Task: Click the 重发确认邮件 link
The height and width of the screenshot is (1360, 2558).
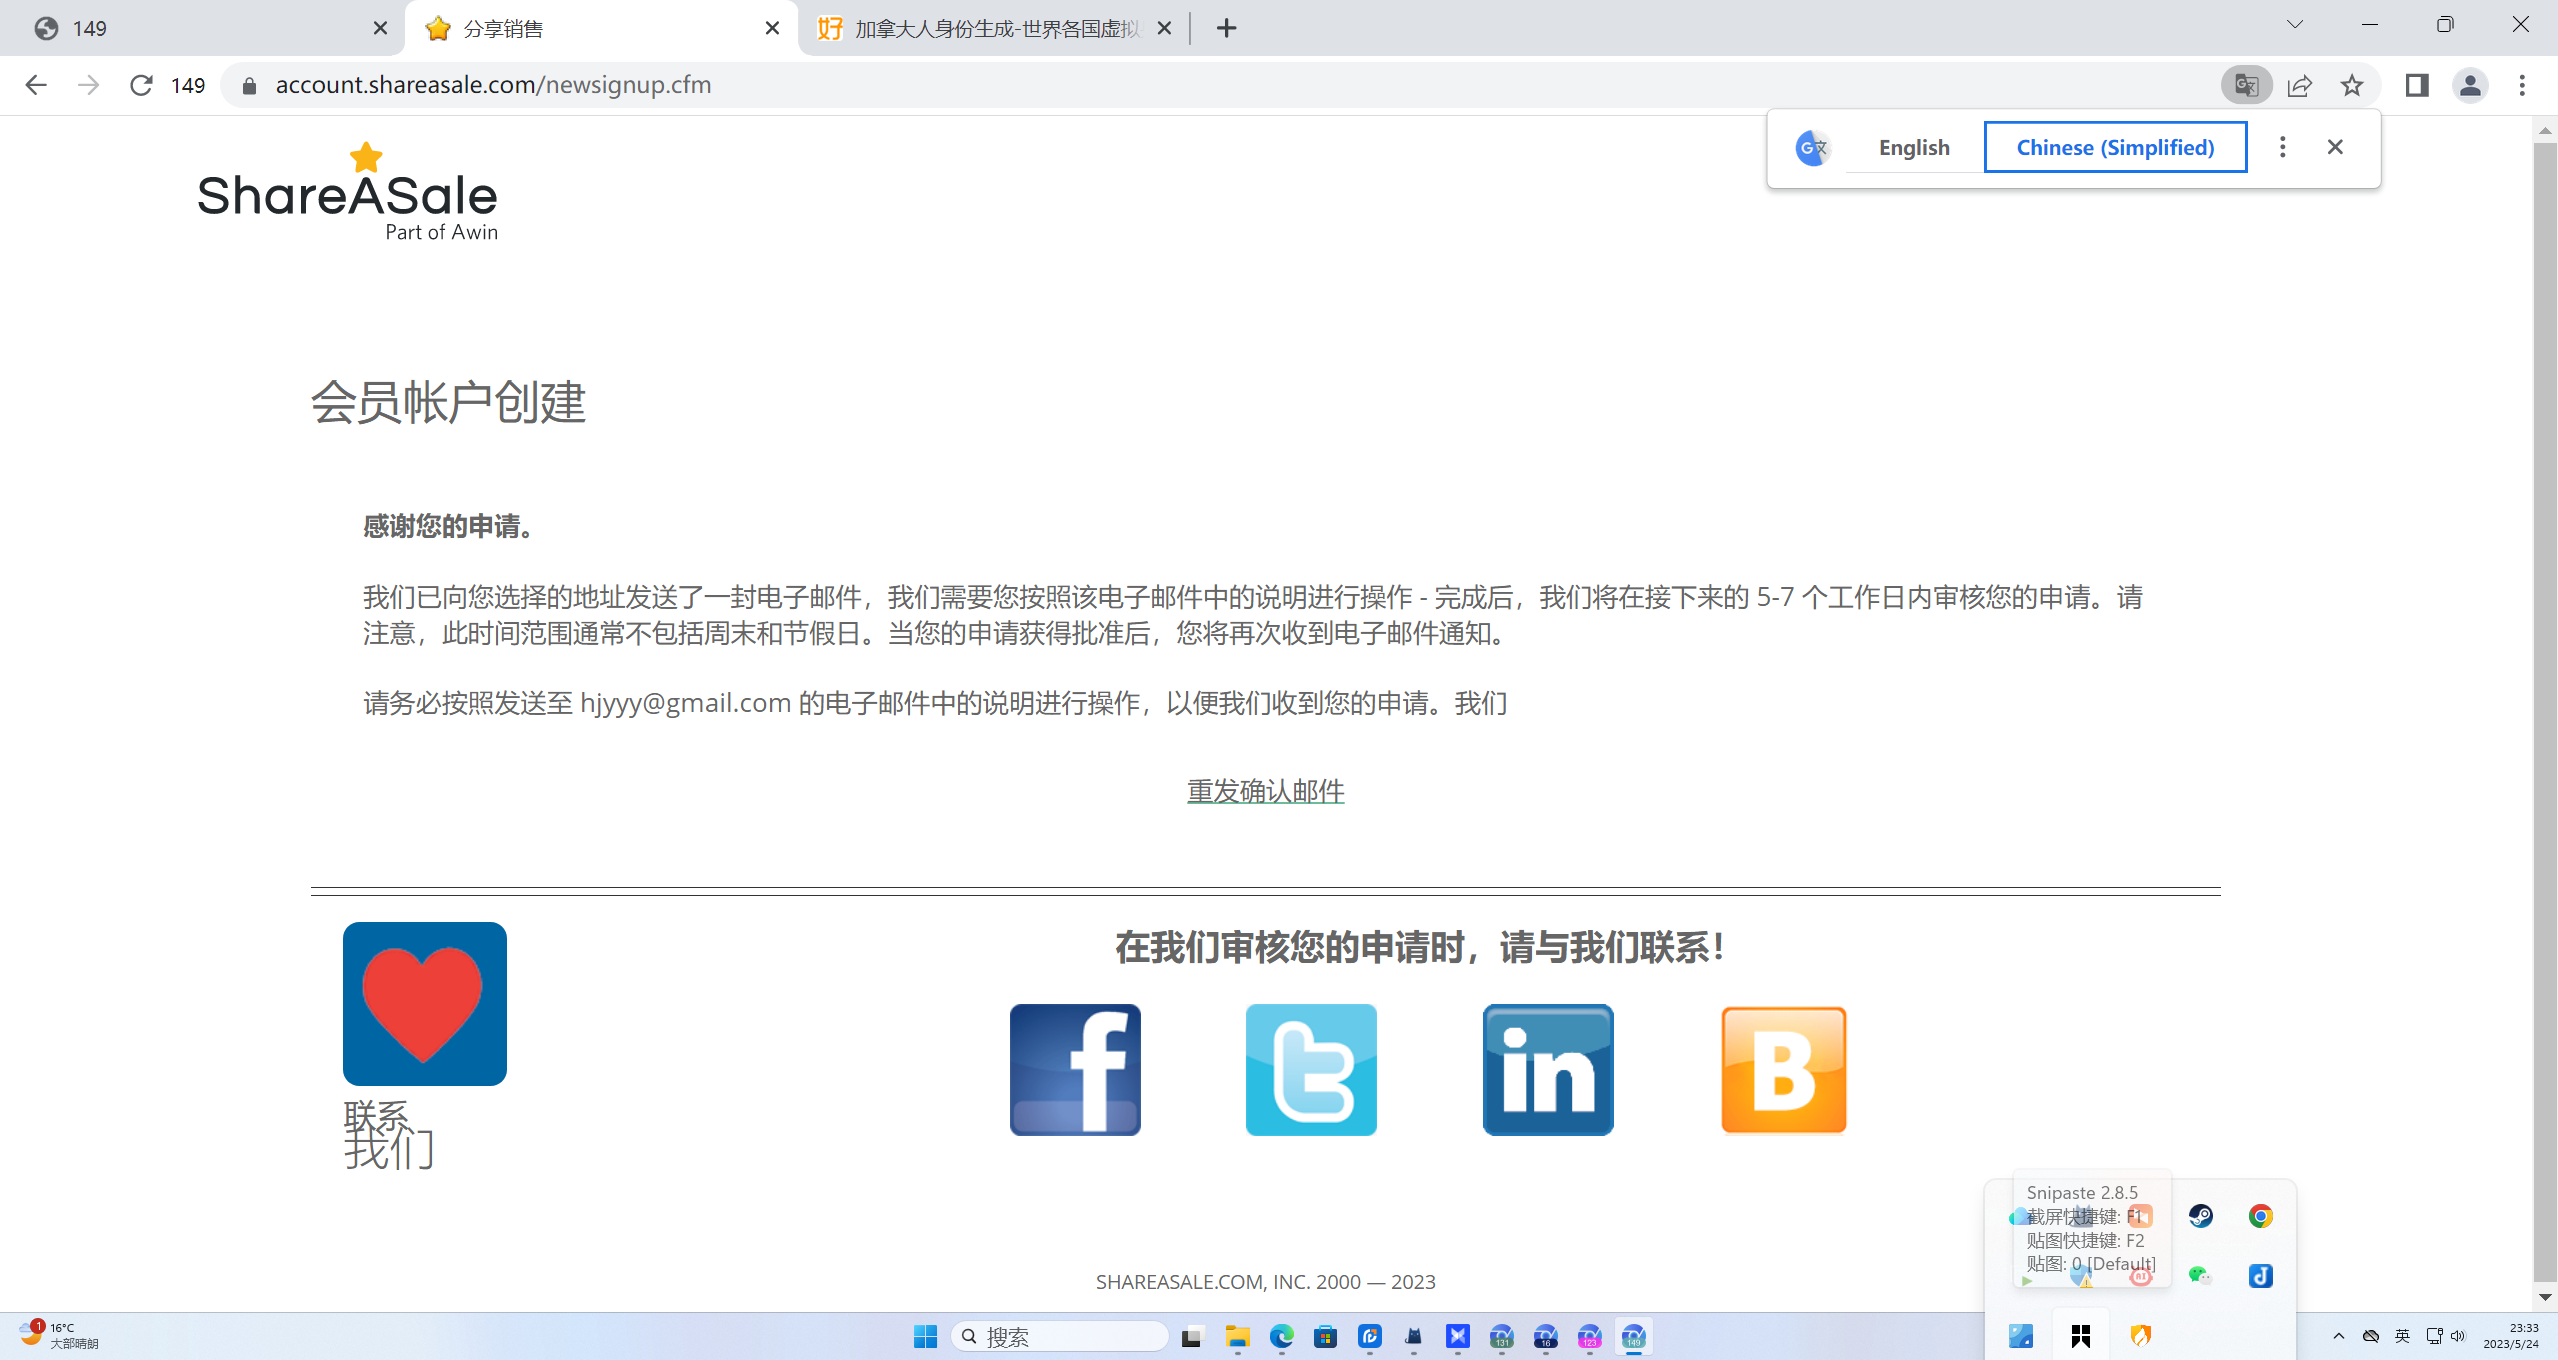Action: pos(1264,791)
